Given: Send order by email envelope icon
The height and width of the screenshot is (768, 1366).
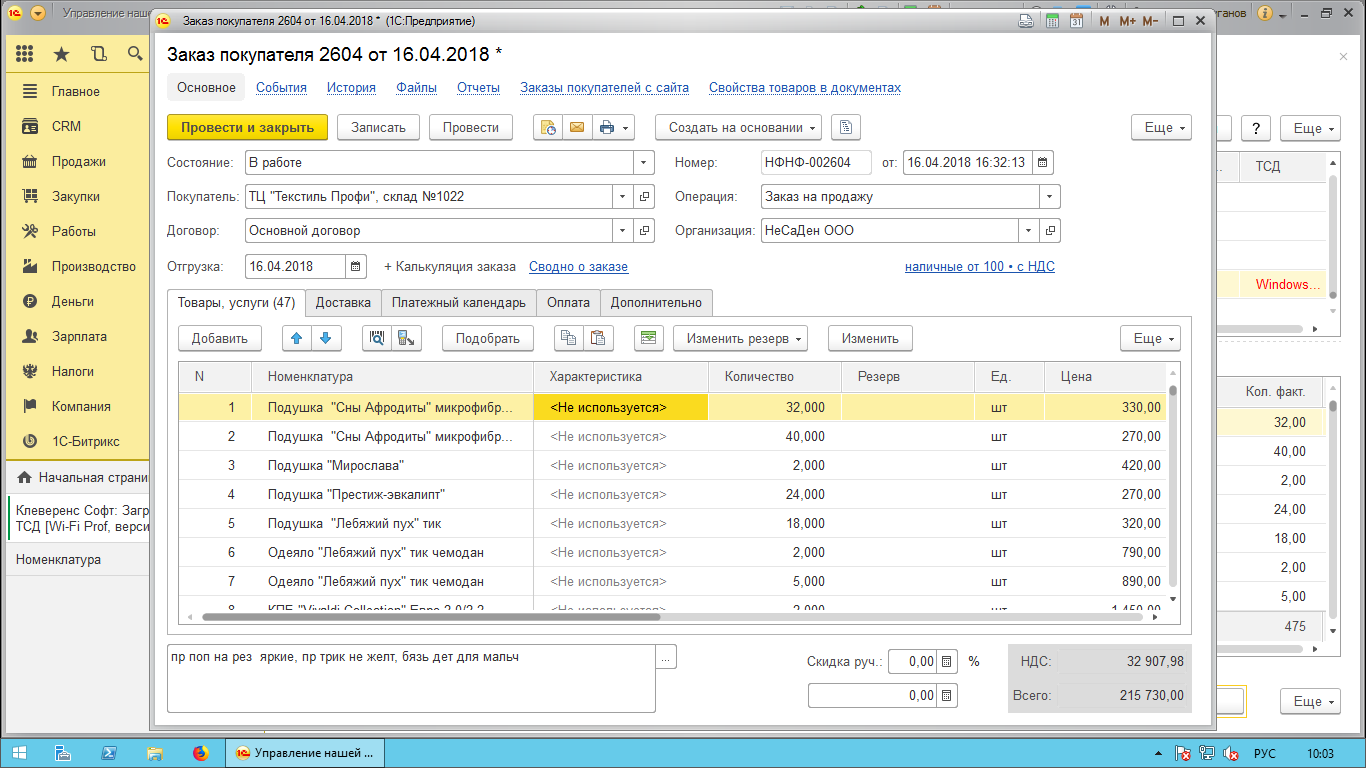Looking at the screenshot, I should pos(576,127).
